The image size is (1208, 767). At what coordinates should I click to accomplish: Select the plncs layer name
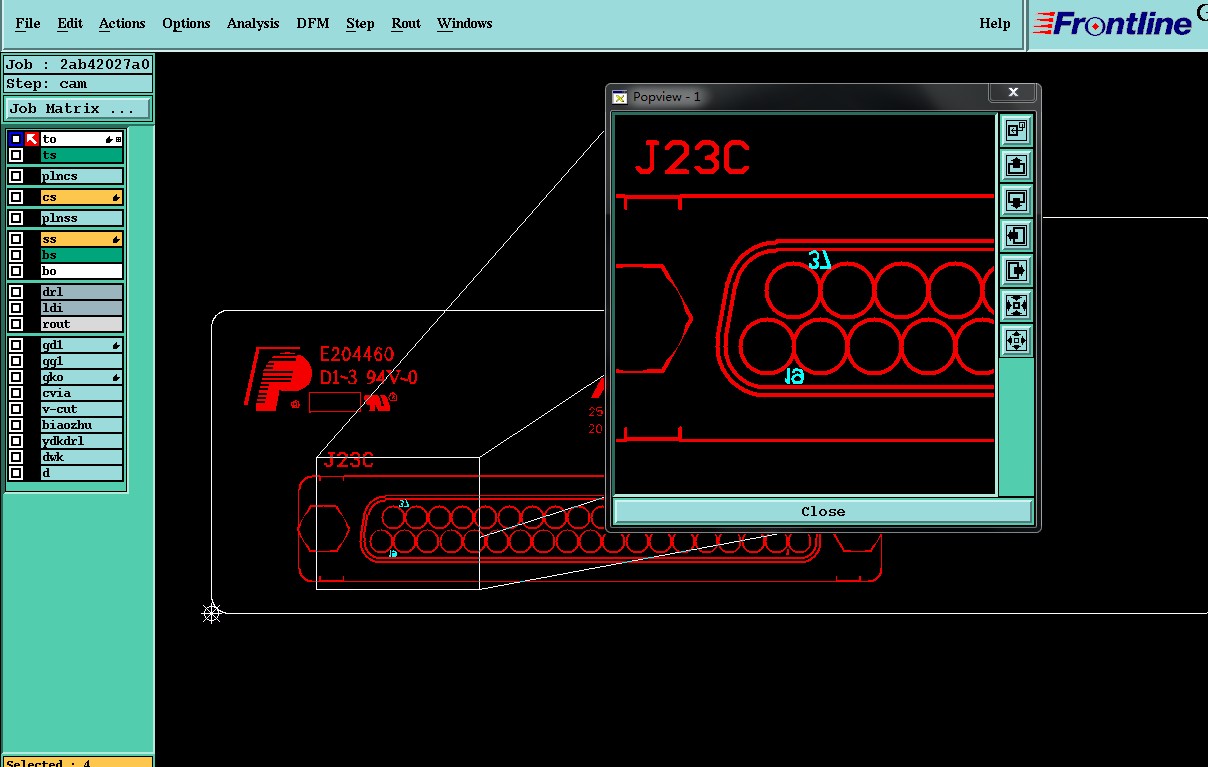[x=82, y=176]
